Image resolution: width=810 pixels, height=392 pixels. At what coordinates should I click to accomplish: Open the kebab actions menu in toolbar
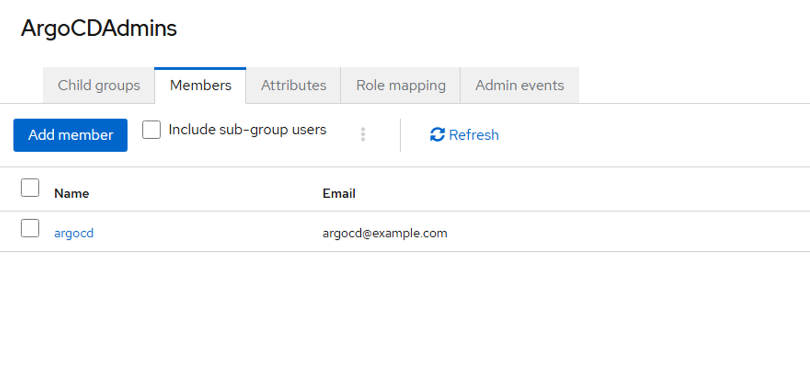coord(363,134)
